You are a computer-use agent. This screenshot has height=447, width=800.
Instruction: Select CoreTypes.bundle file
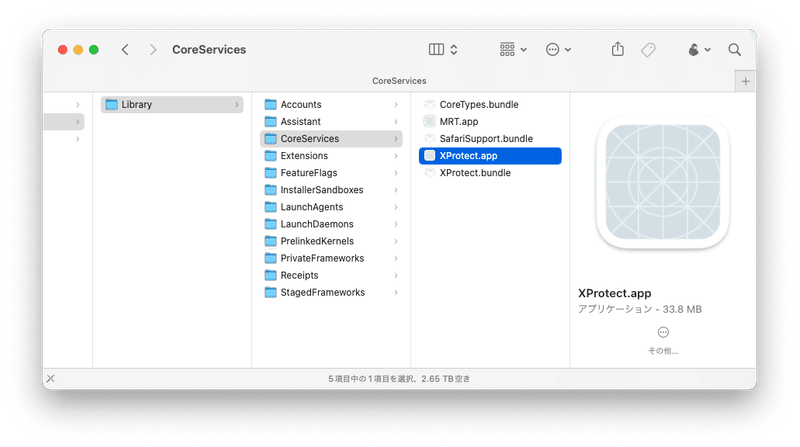tap(490, 105)
